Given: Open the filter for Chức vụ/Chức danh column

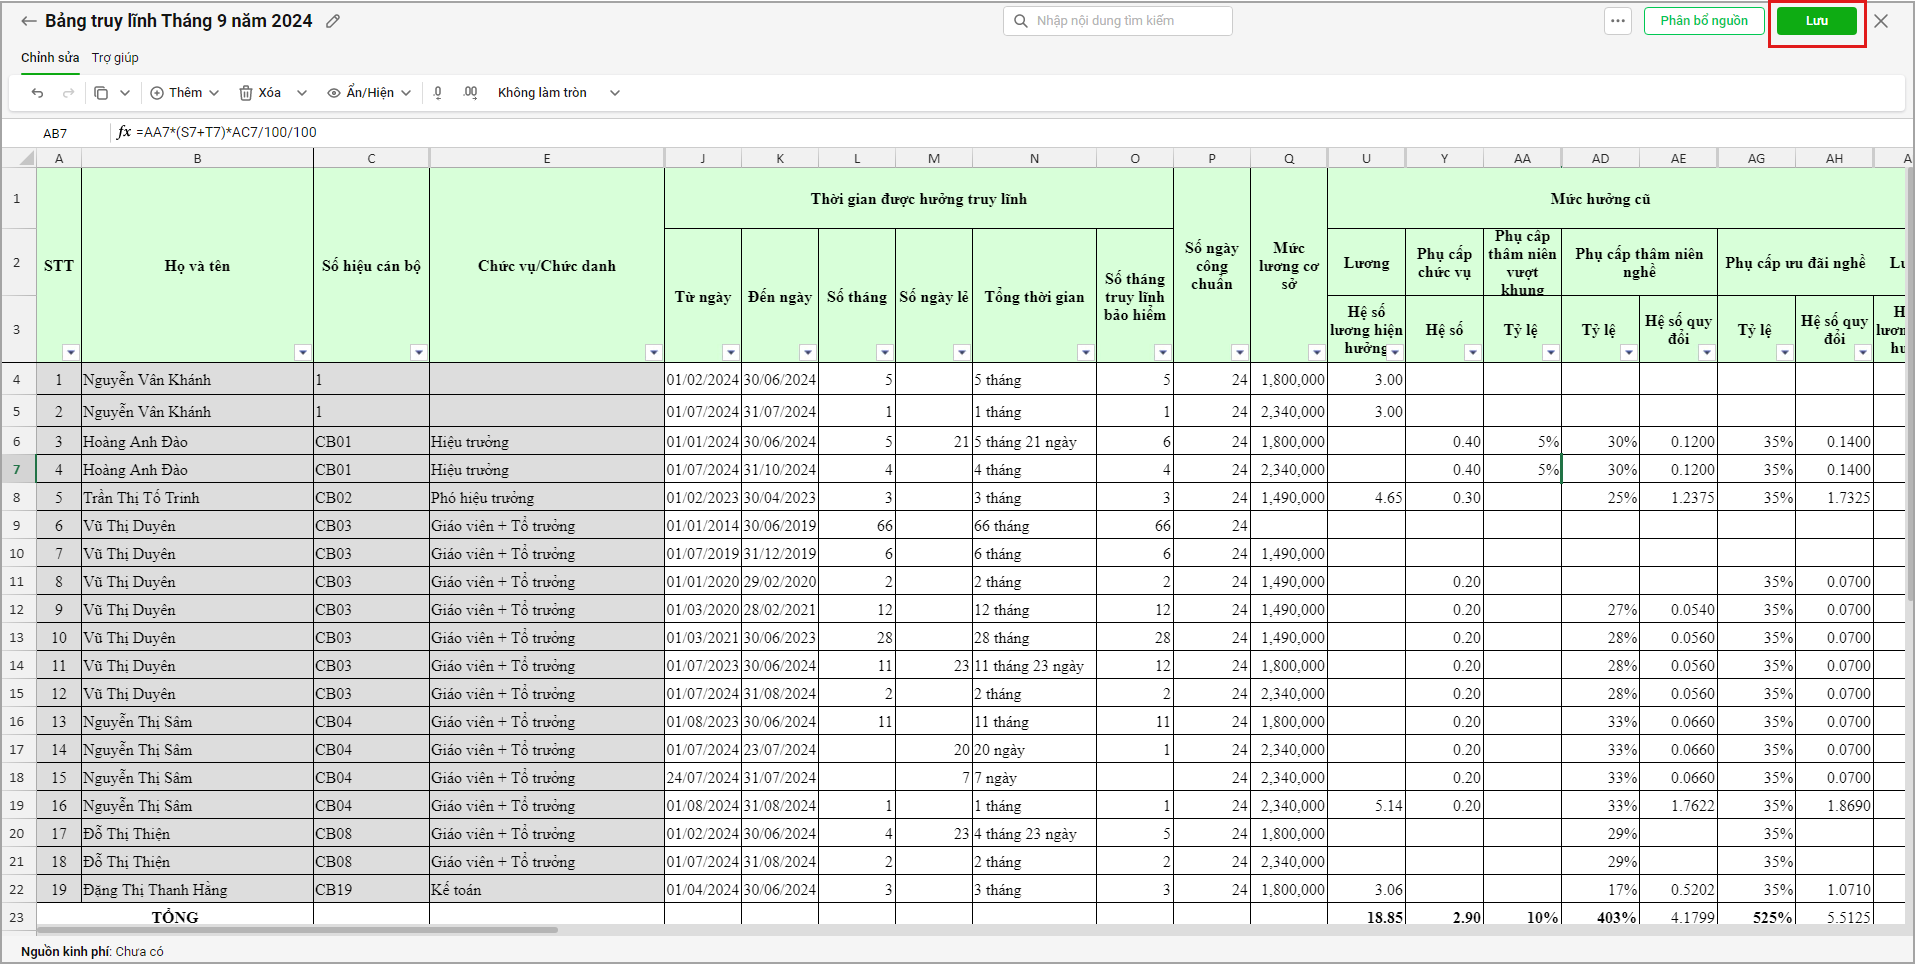Looking at the screenshot, I should (x=653, y=352).
